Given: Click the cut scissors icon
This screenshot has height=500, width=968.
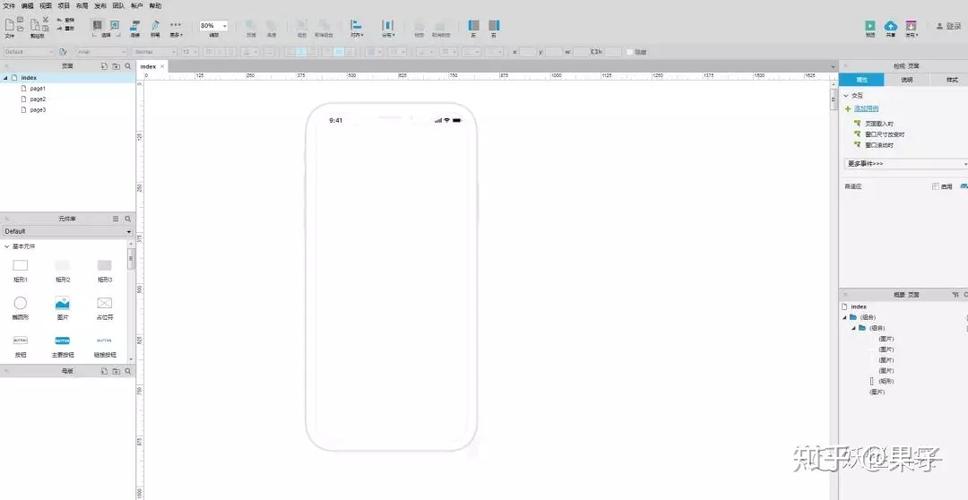Looking at the screenshot, I should click(46, 20).
